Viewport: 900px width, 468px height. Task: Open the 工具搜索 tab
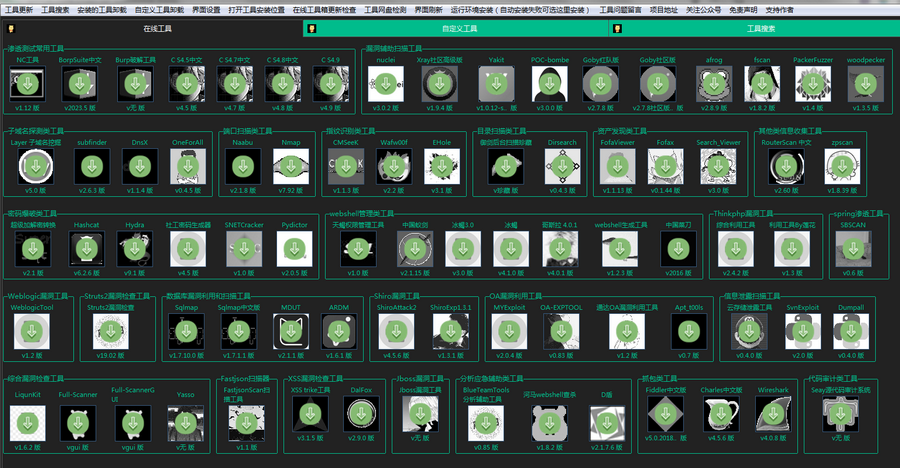click(x=754, y=28)
